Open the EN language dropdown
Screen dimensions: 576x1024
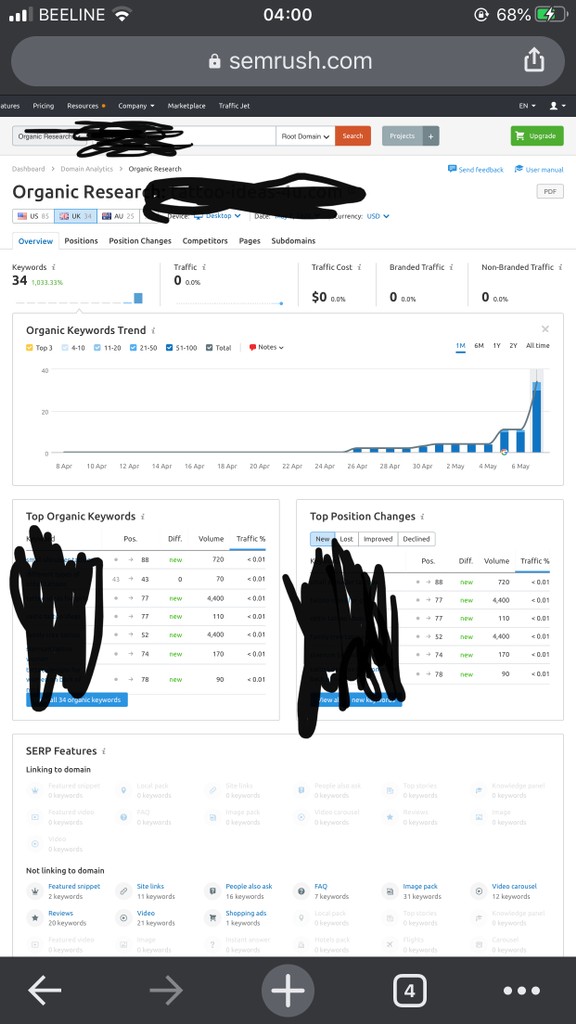pyautogui.click(x=527, y=106)
